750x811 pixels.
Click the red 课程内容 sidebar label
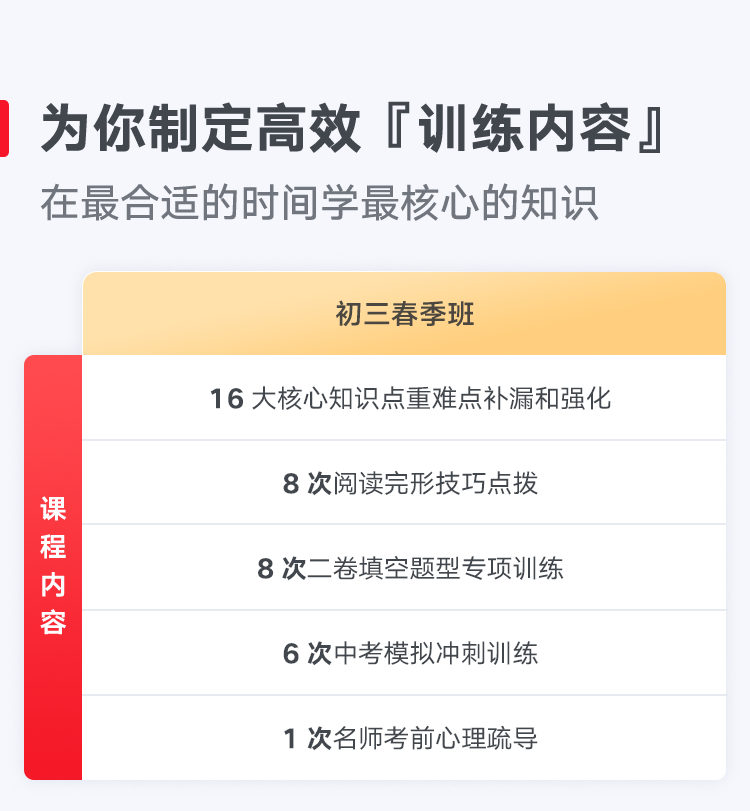(x=53, y=567)
